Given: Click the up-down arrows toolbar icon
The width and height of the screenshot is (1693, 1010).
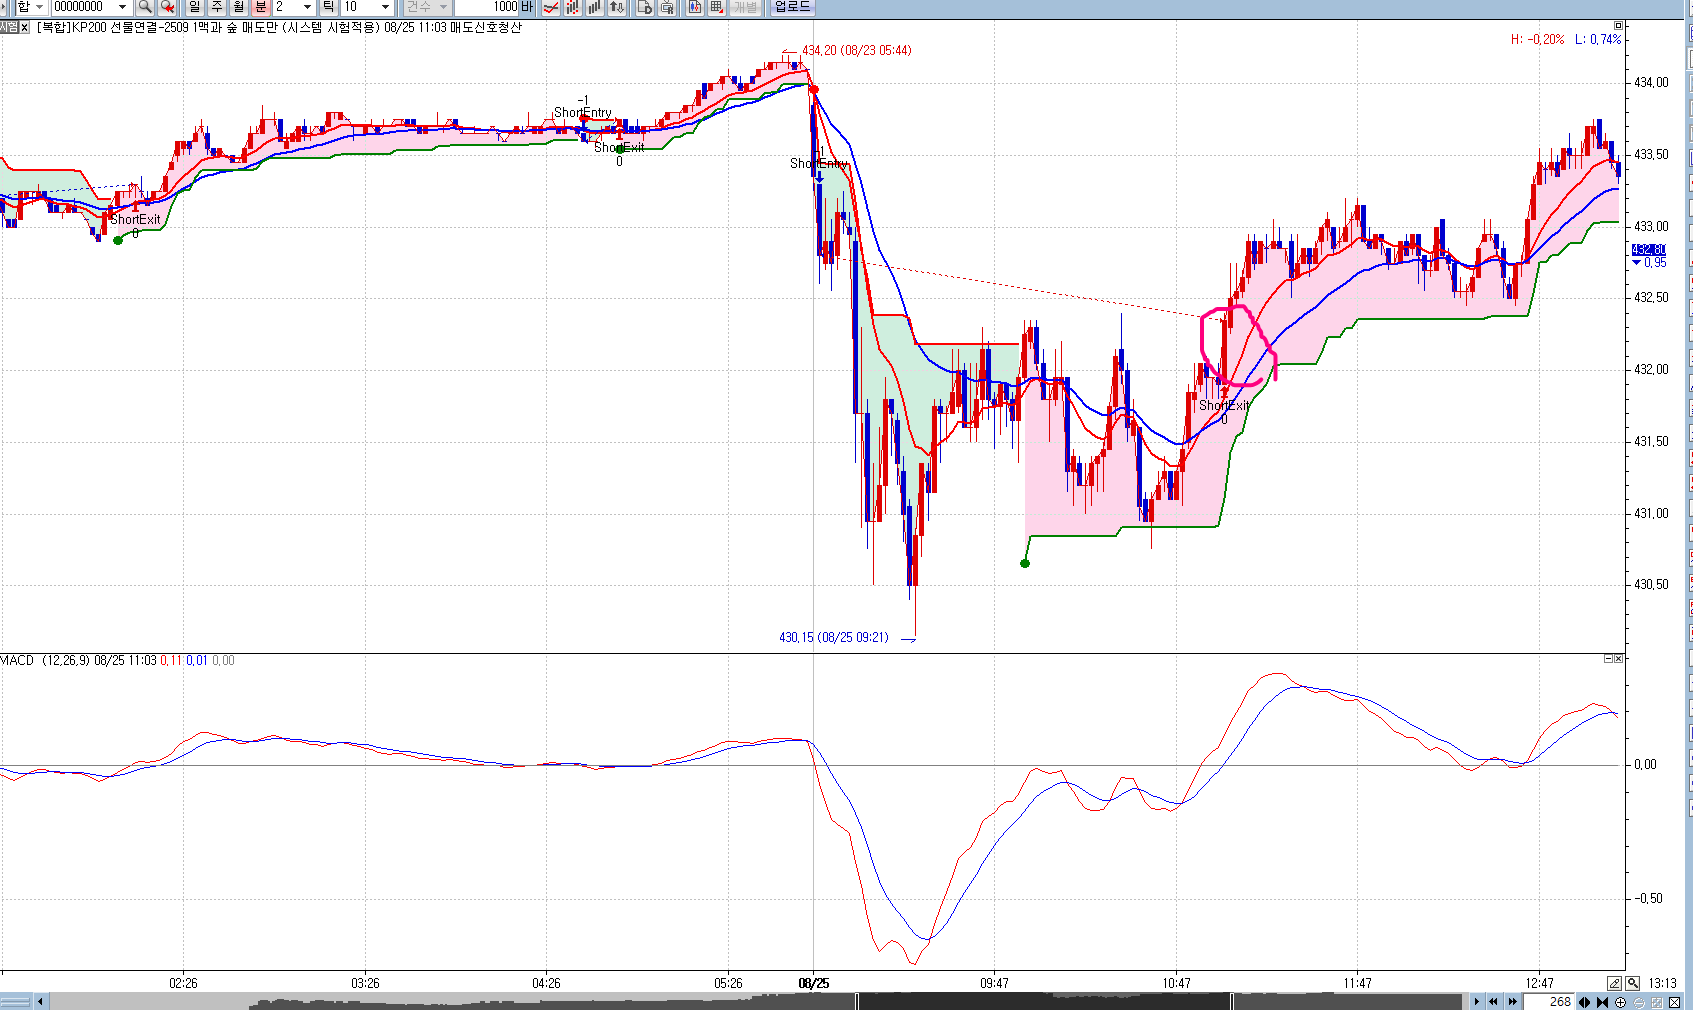Looking at the screenshot, I should point(617,7).
